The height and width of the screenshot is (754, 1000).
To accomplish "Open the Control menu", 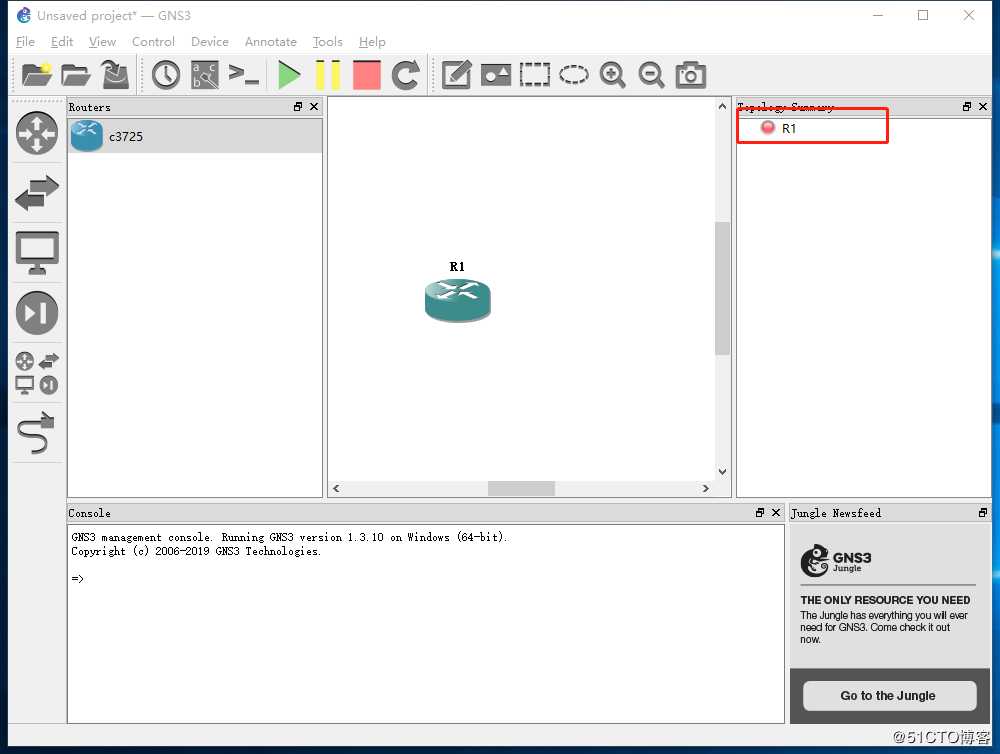I will 153,41.
